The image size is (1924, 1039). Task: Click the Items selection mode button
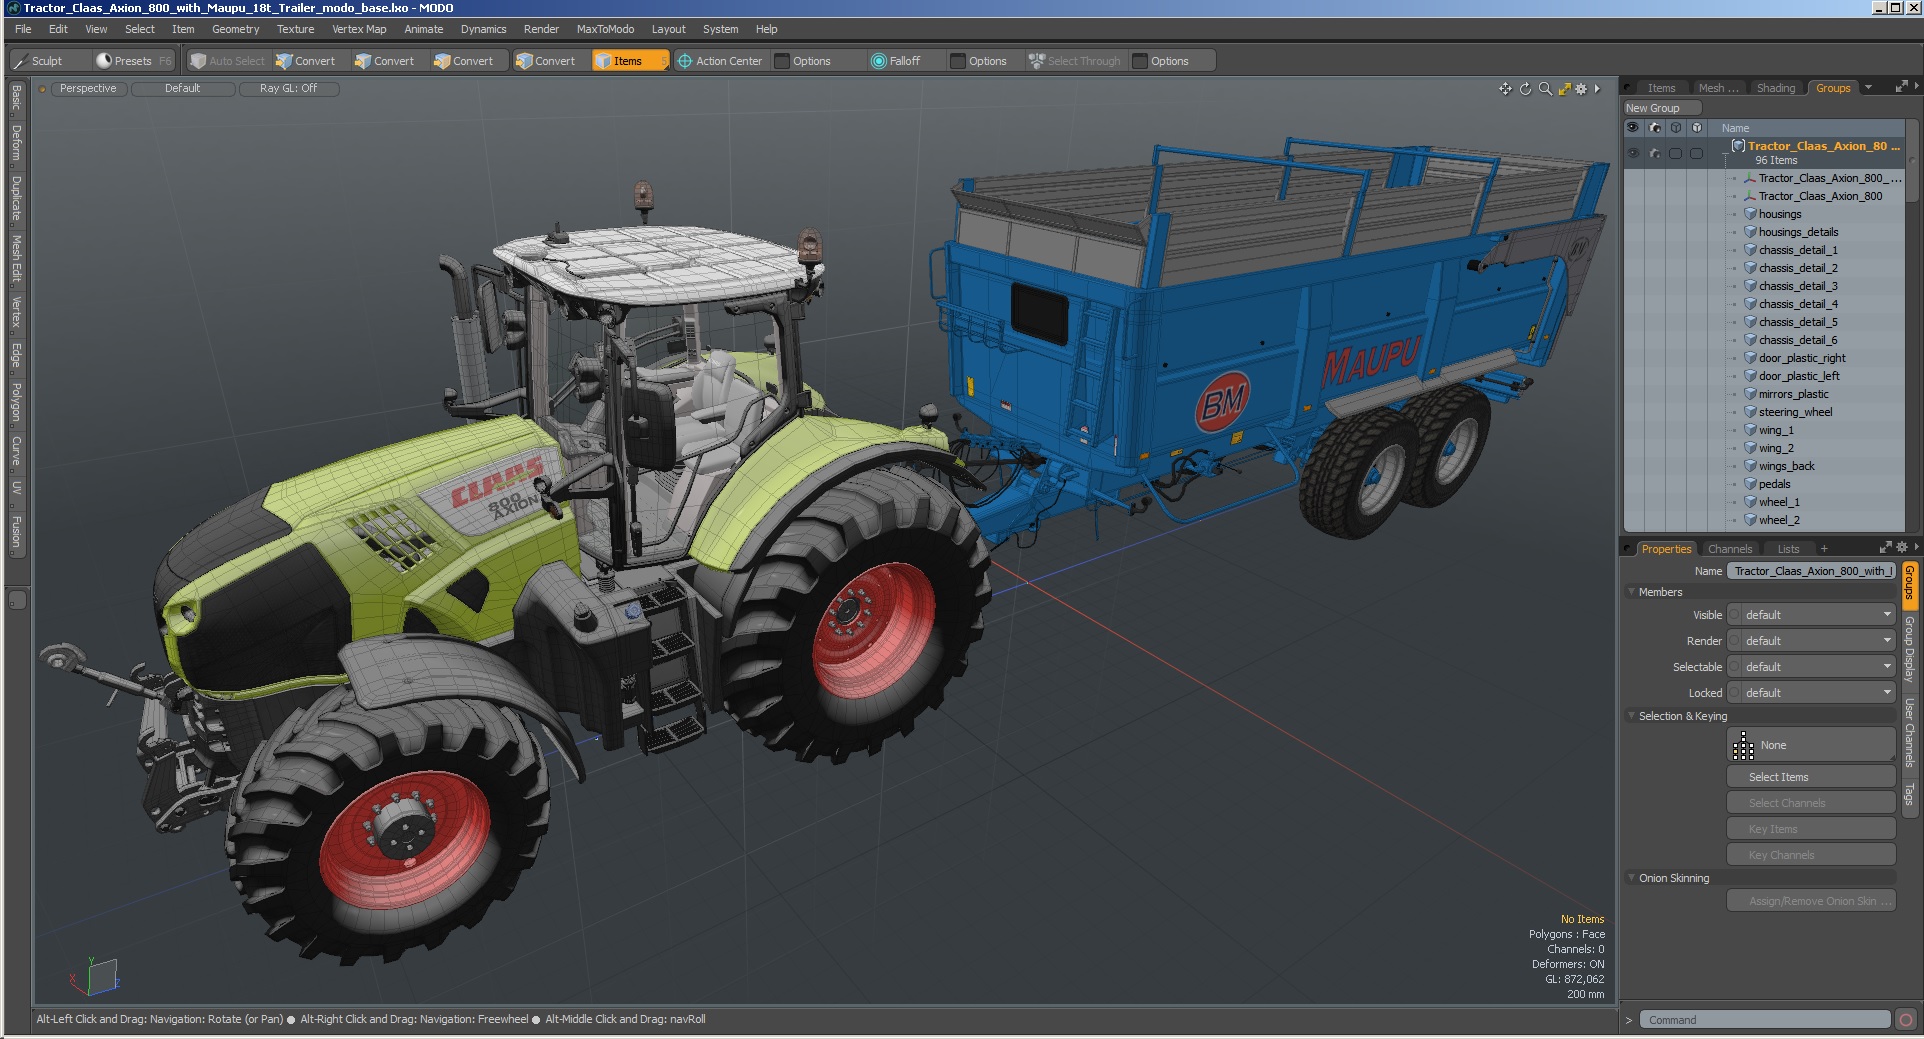pyautogui.click(x=629, y=61)
